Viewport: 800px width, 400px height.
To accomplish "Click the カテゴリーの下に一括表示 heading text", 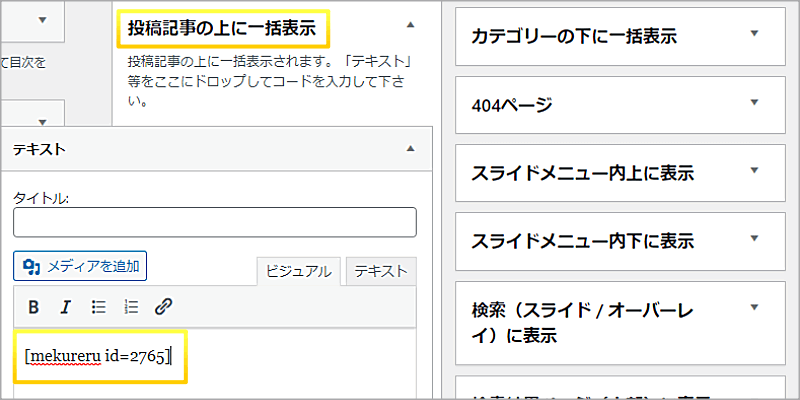I will [x=574, y=37].
